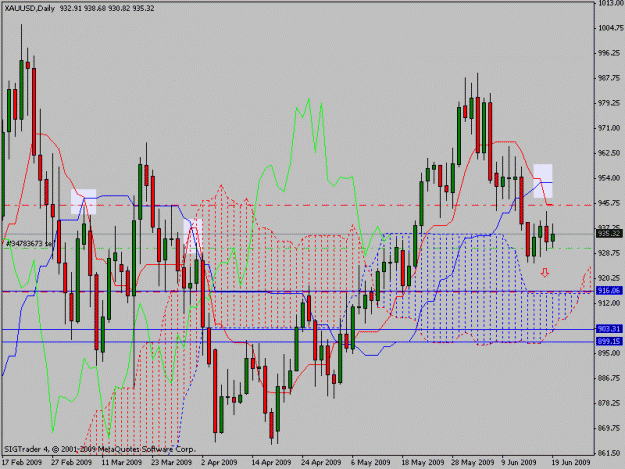625x469 pixels.
Task: Click the 912.00 price axis label
Action: (610, 303)
